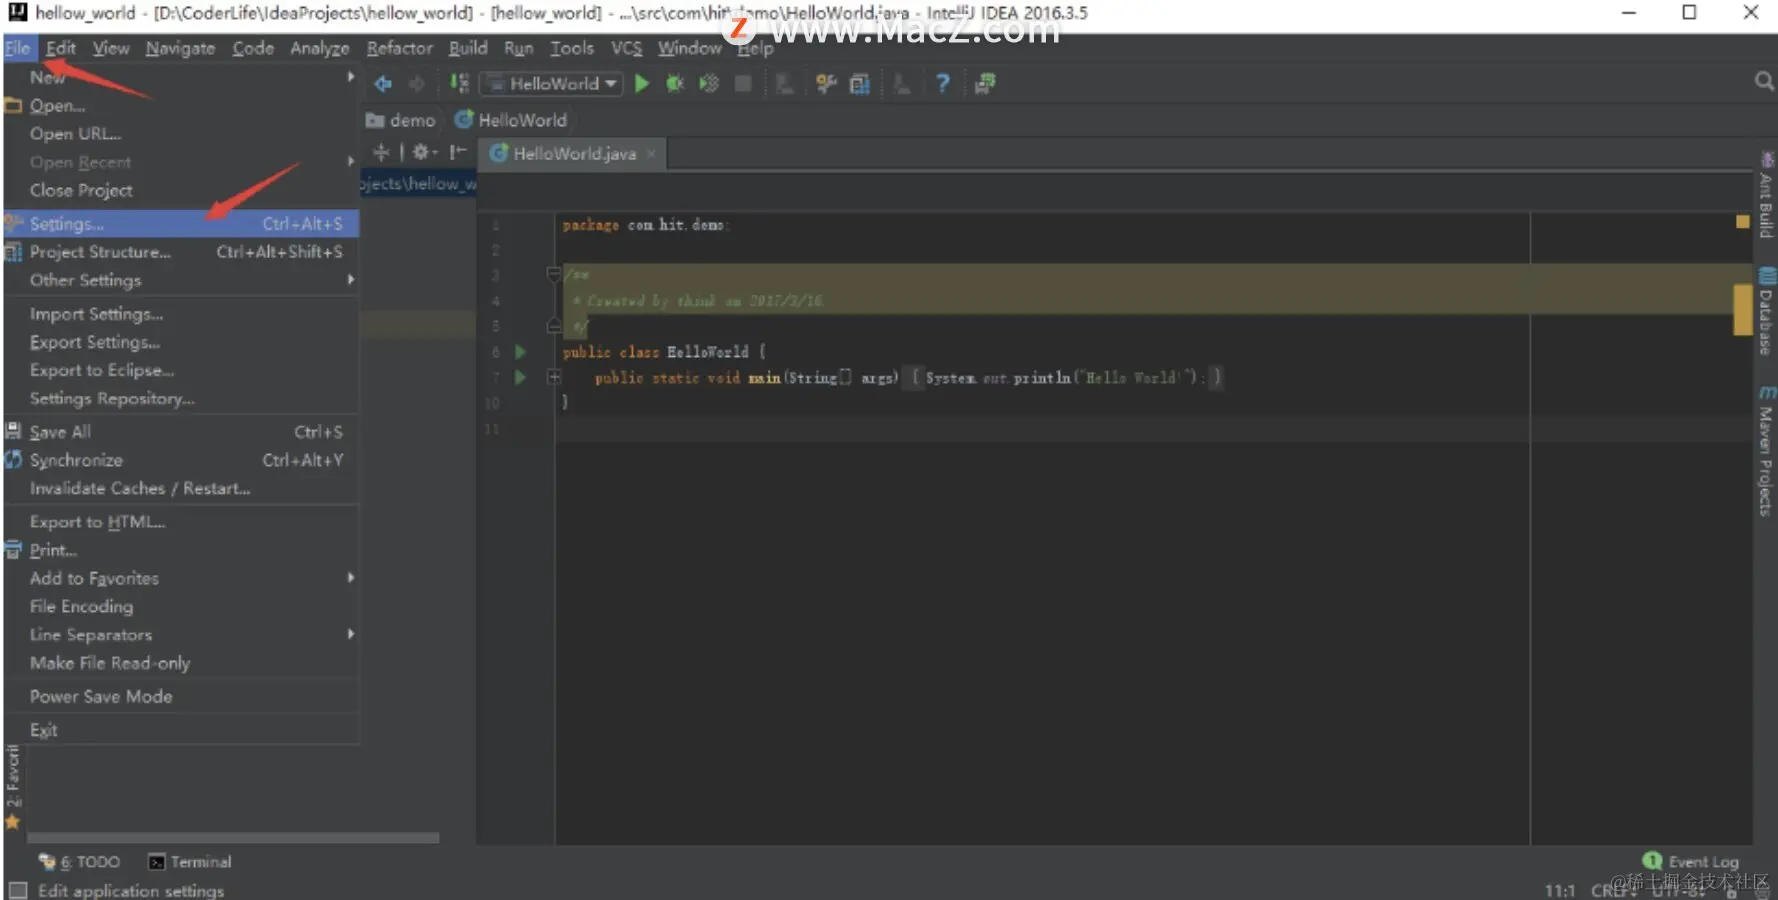The width and height of the screenshot is (1778, 900).
Task: Click the 11:1 cursor position status
Action: (1559, 890)
